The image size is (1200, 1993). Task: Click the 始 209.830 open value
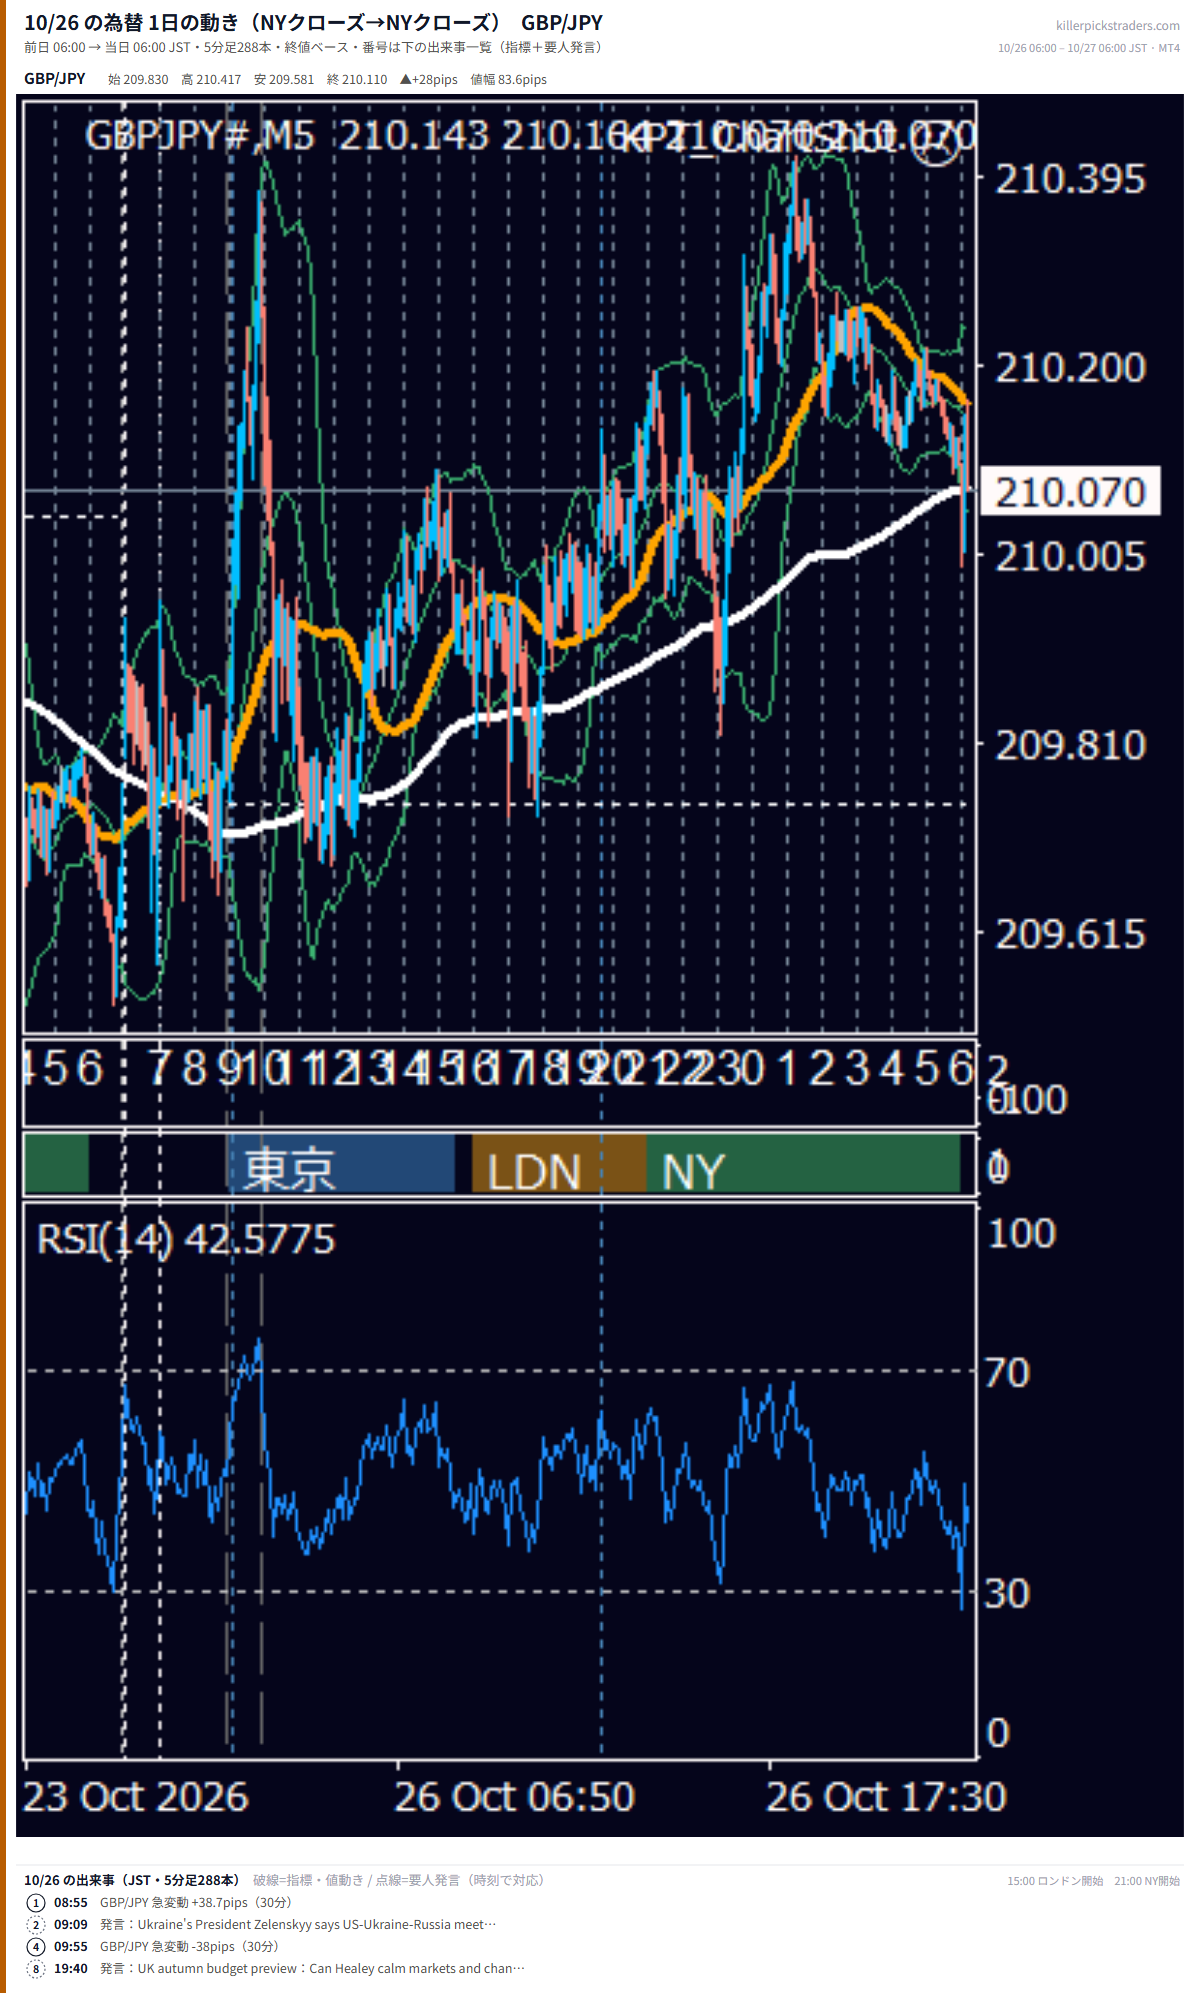click(x=138, y=79)
